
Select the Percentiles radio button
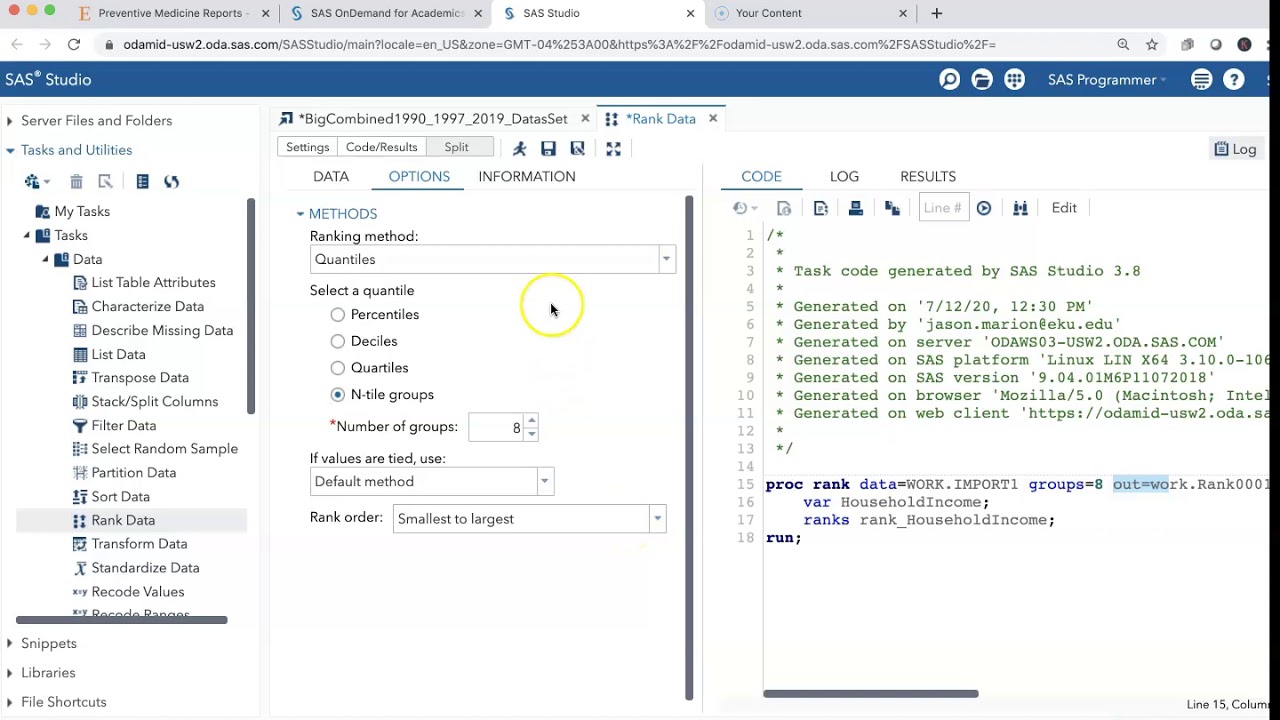coord(338,314)
